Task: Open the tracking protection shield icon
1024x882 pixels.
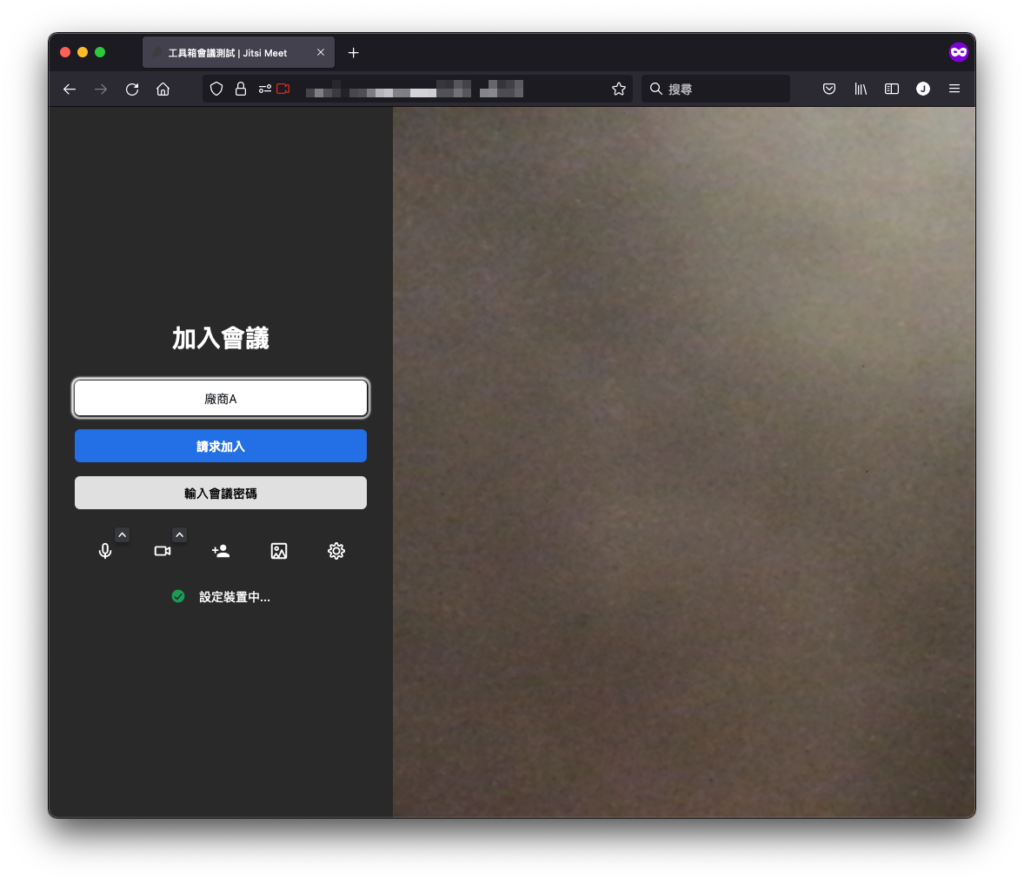Action: click(x=216, y=89)
